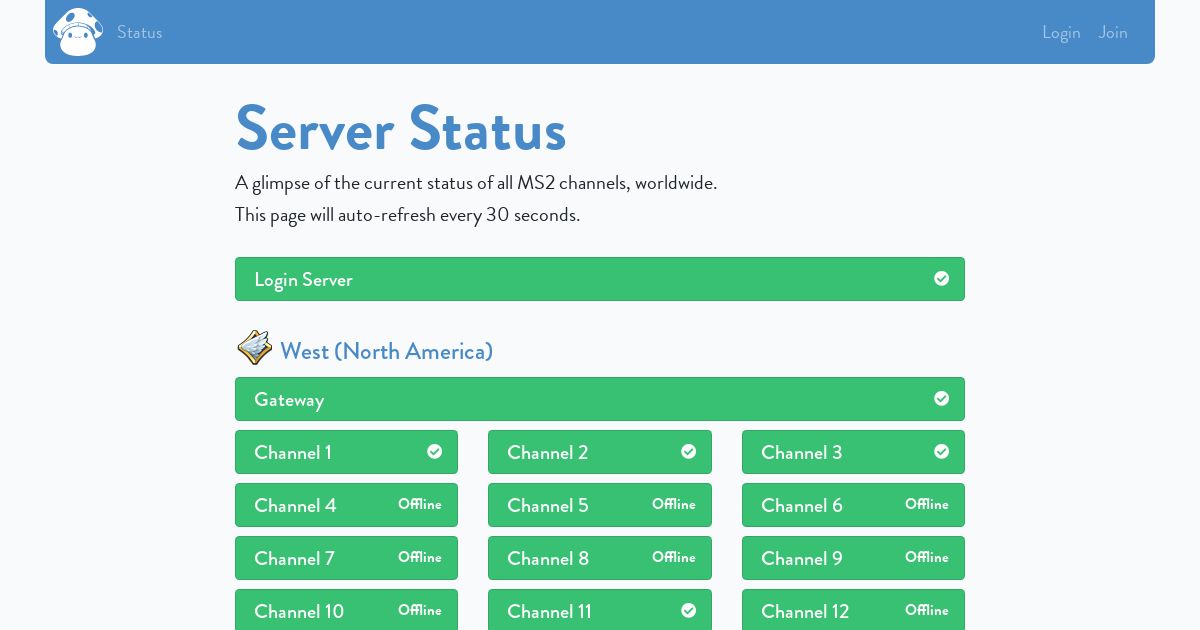1200x630 pixels.
Task: Select the Gateway status bar
Action: tap(600, 399)
